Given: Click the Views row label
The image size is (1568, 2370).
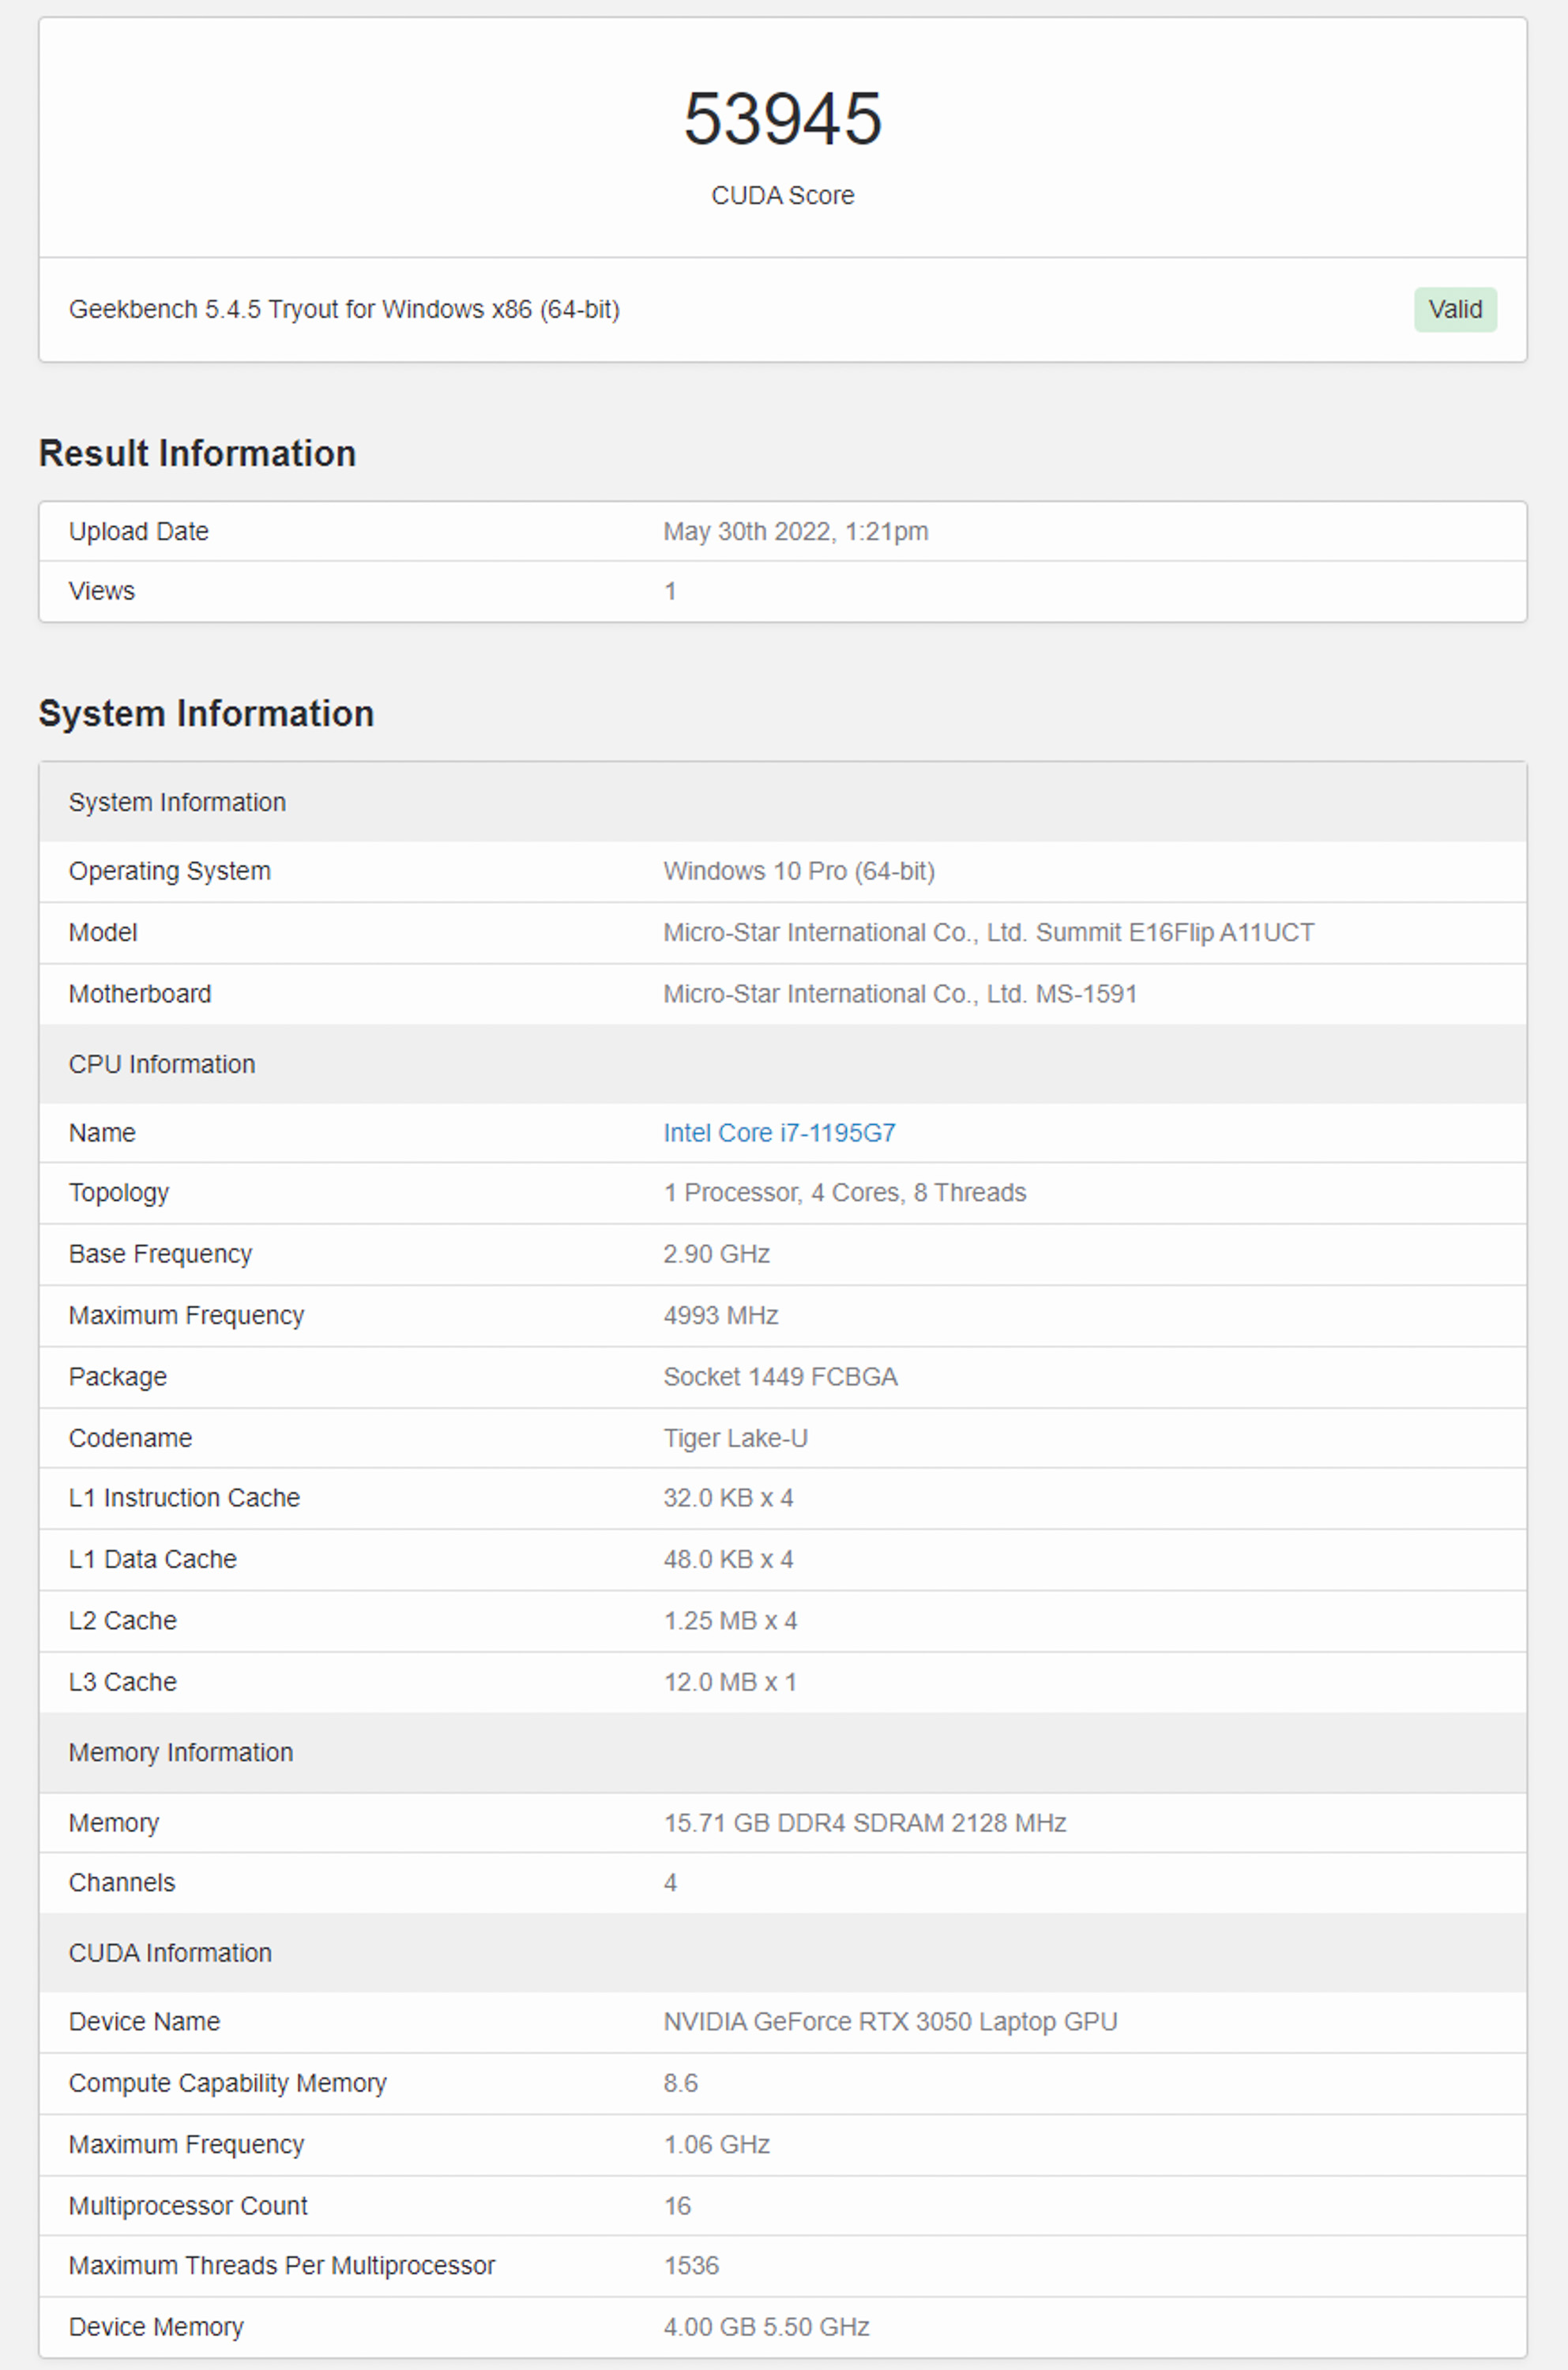Looking at the screenshot, I should pyautogui.click(x=102, y=591).
